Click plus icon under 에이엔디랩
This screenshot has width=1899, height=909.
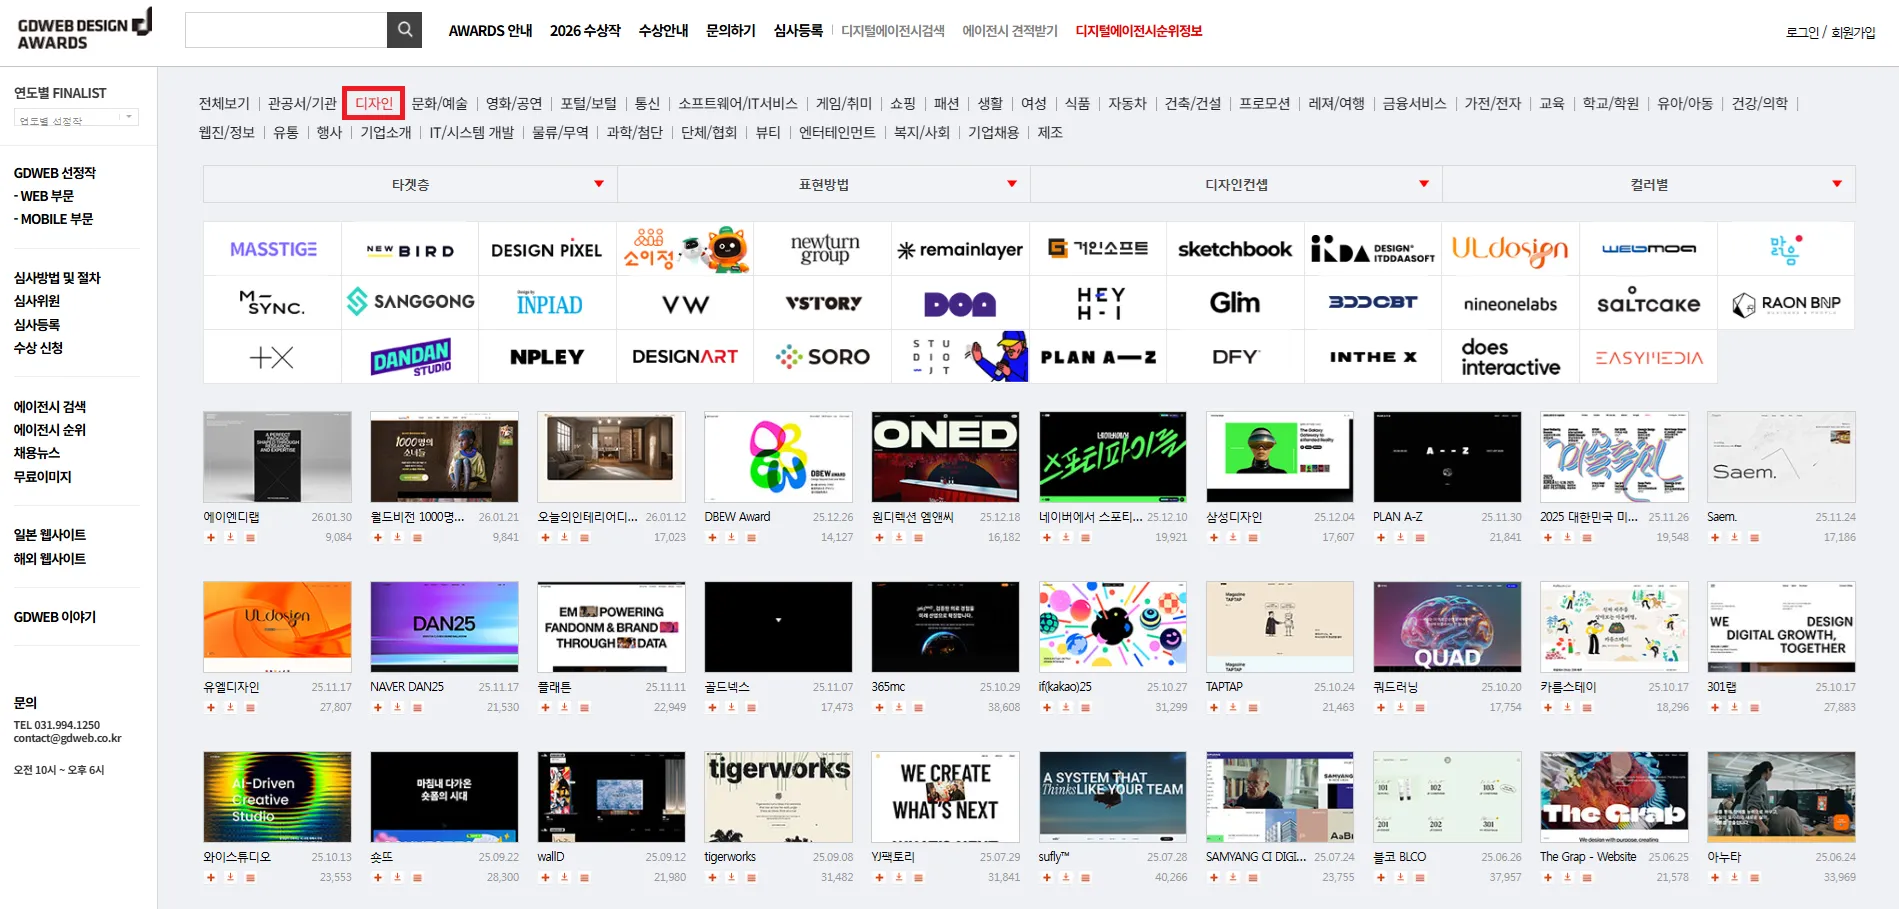click(x=211, y=538)
